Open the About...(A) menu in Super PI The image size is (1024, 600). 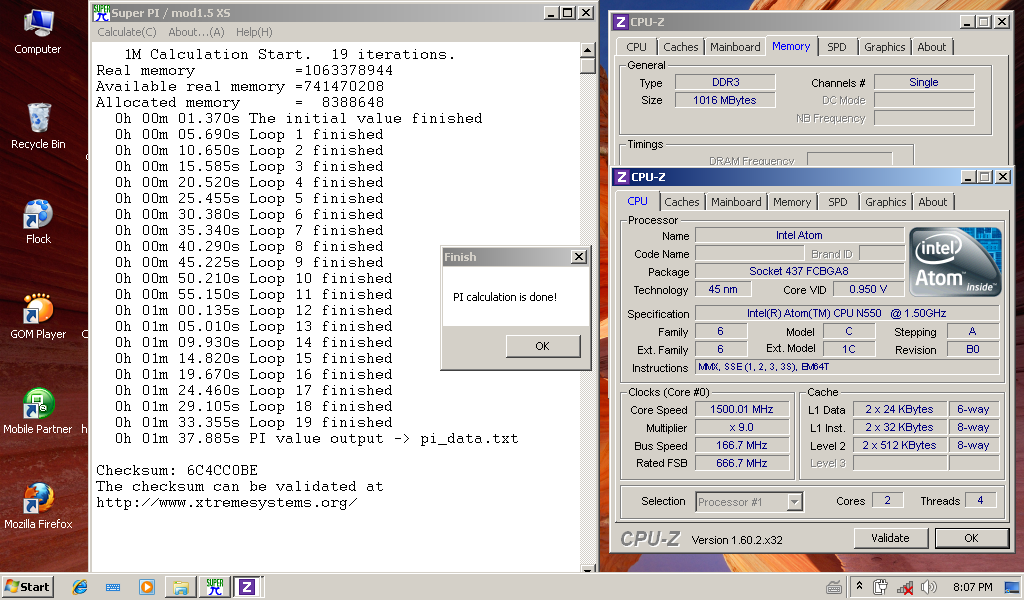pos(196,32)
